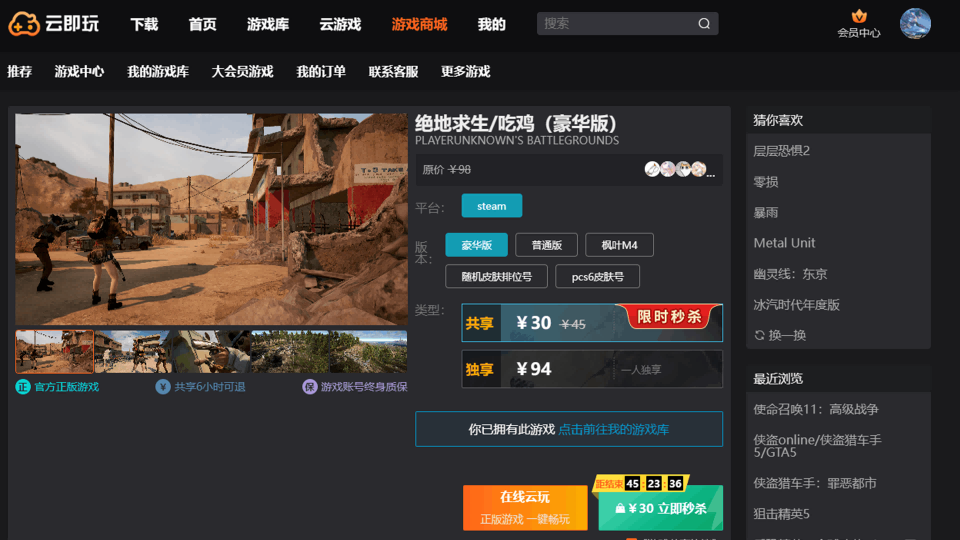Open the user avatar profile
This screenshot has height=540, width=960.
pyautogui.click(x=915, y=24)
